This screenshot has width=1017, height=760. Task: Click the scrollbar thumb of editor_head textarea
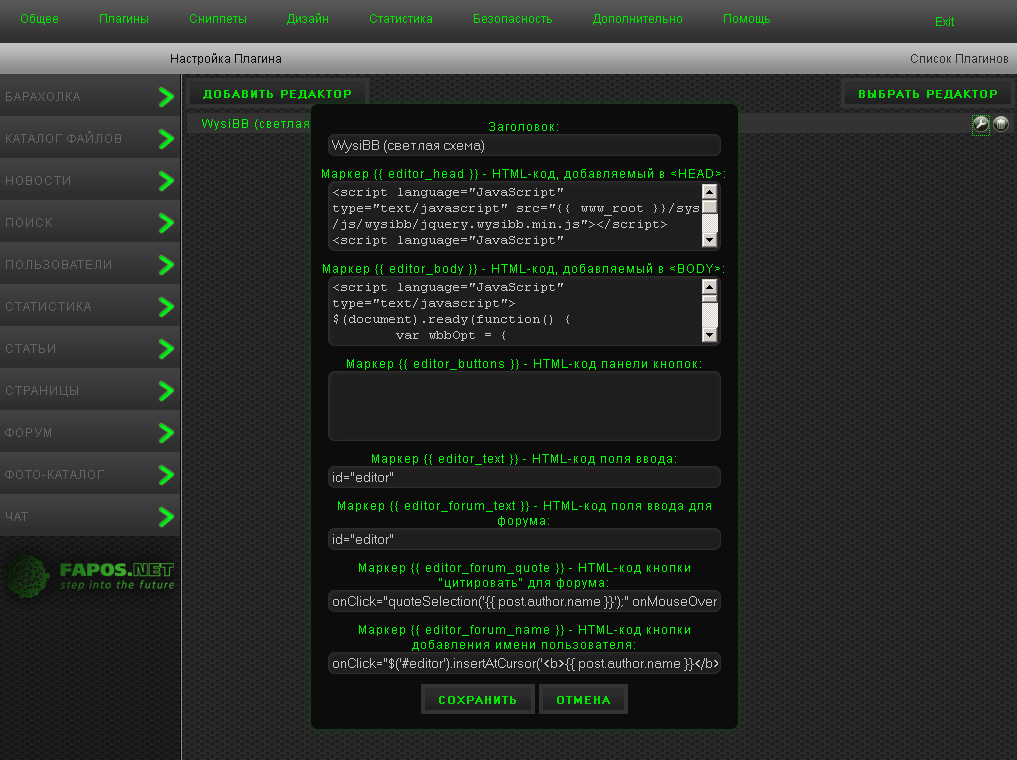710,207
